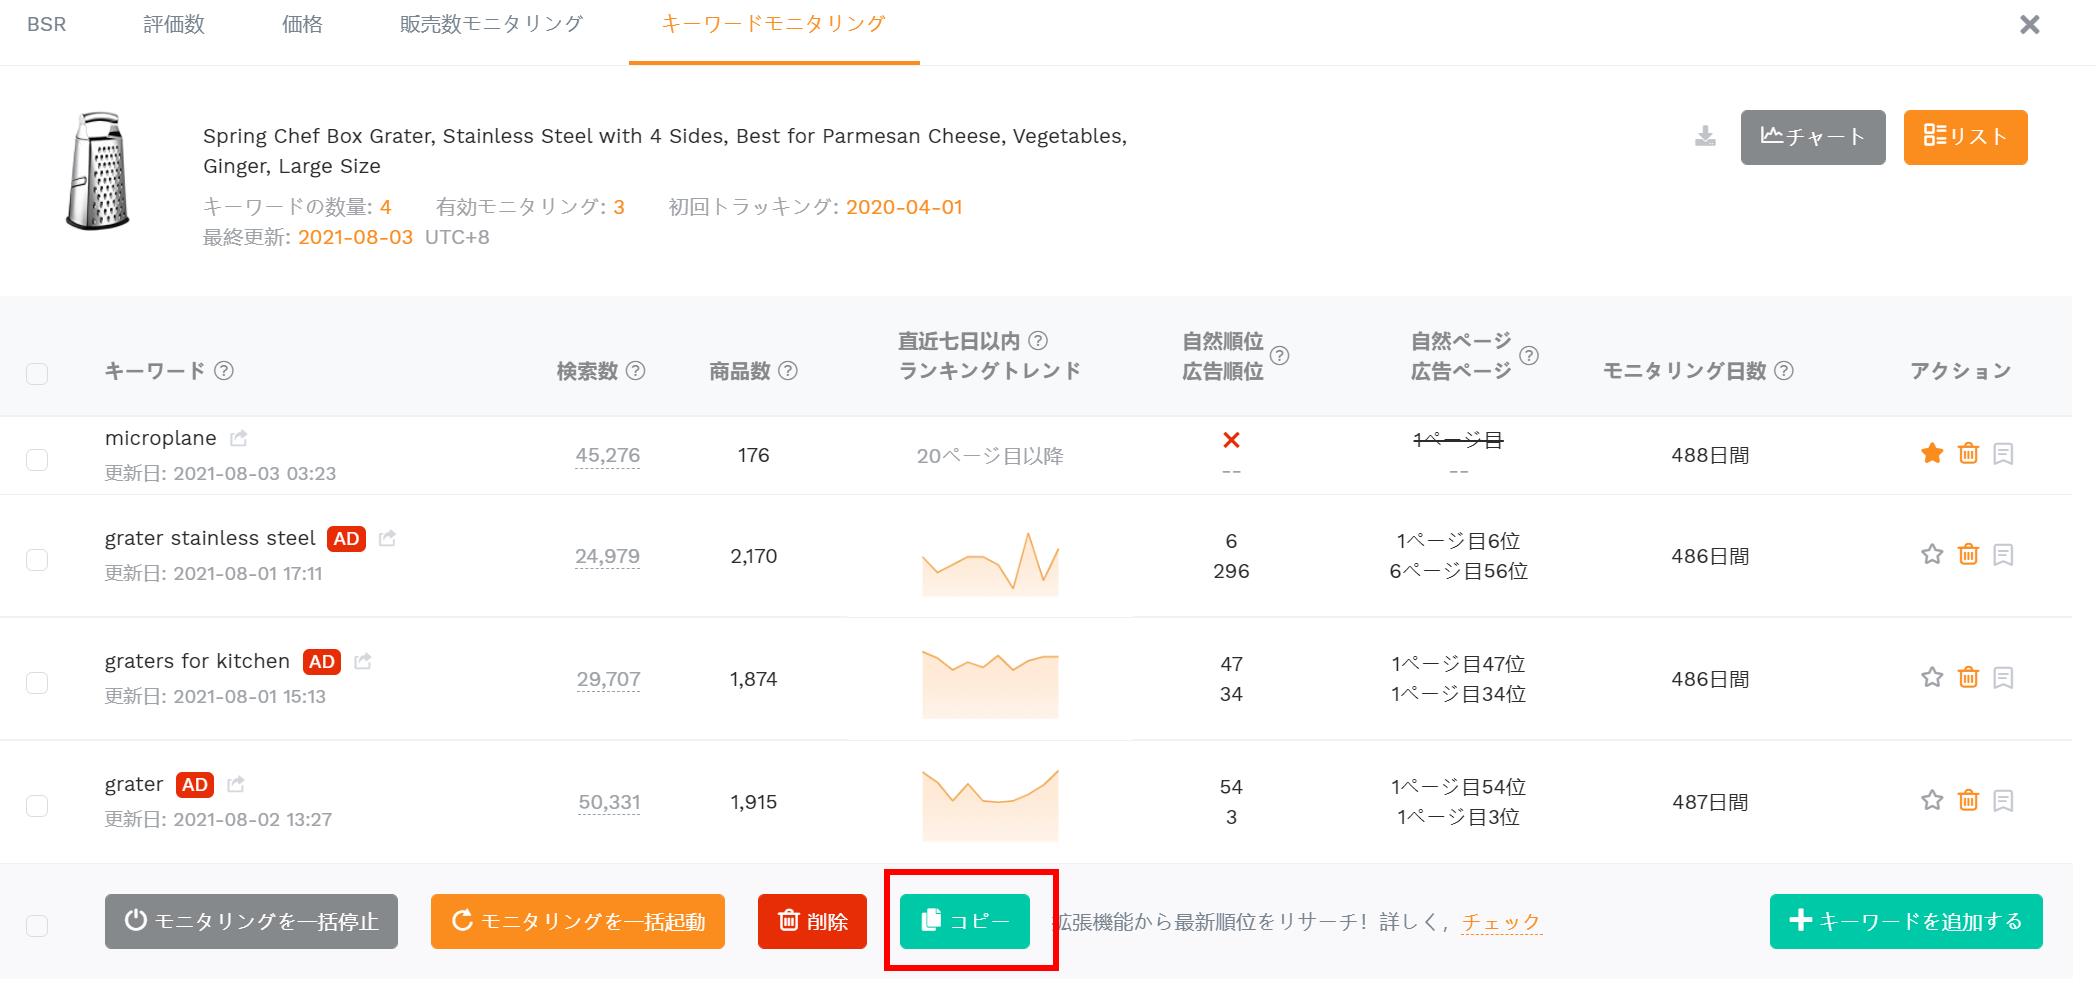
Task: Open note icon for microplane row
Action: click(x=2003, y=454)
